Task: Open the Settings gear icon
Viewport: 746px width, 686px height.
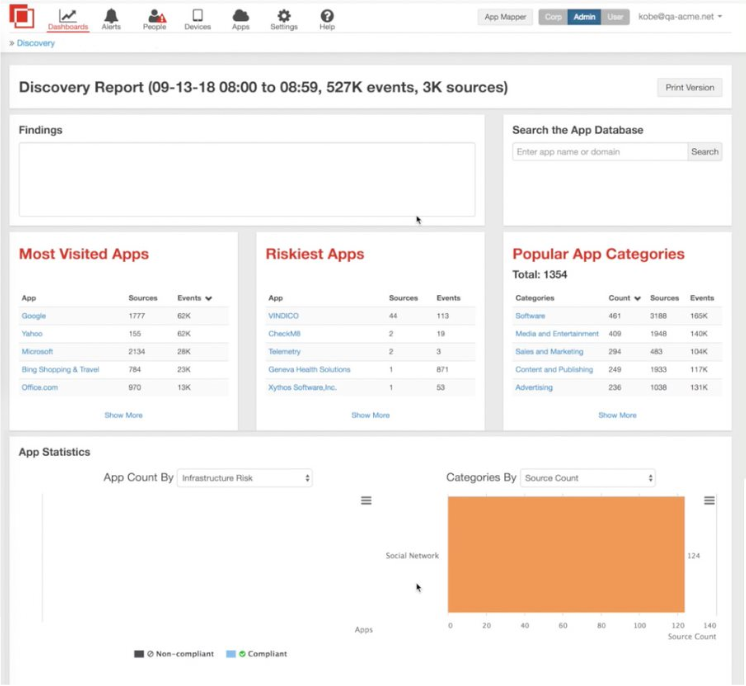Action: (284, 20)
